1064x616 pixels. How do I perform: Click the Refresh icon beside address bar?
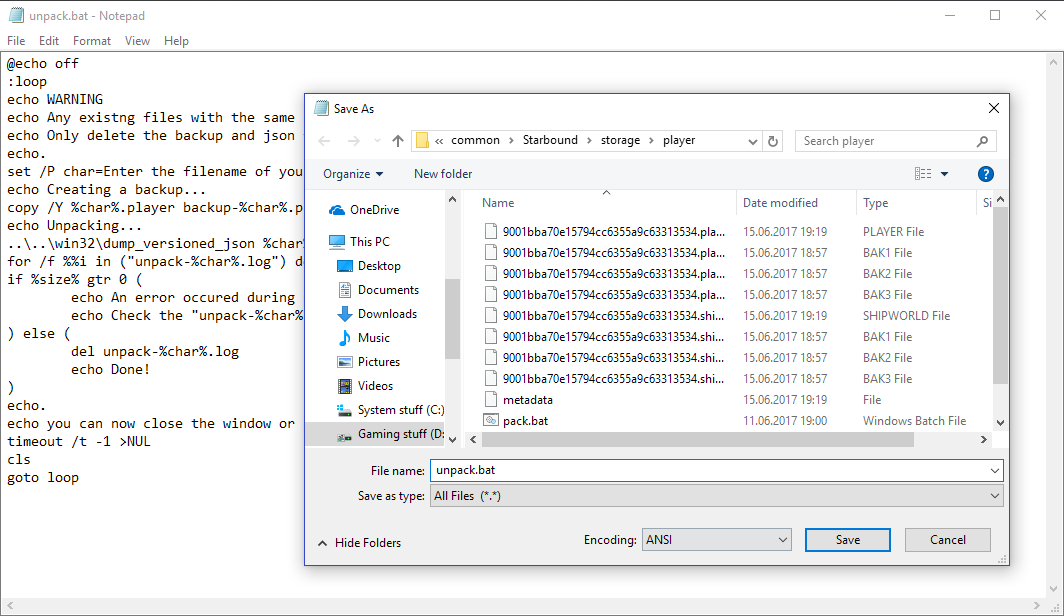[773, 141]
